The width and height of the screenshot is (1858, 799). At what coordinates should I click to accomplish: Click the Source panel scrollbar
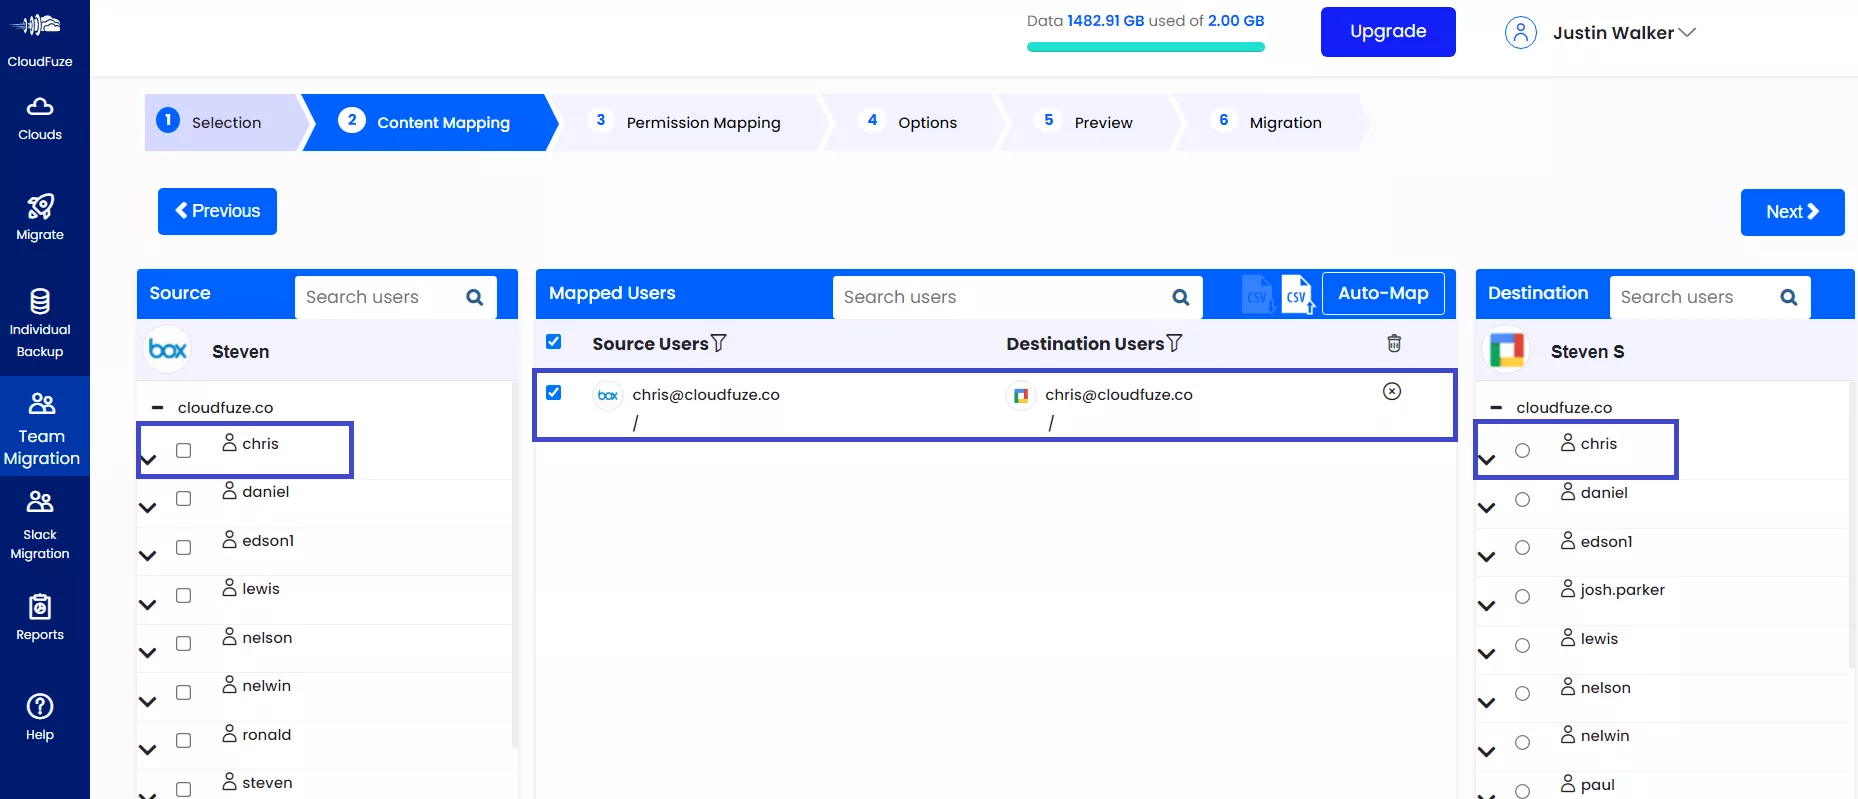click(515, 565)
